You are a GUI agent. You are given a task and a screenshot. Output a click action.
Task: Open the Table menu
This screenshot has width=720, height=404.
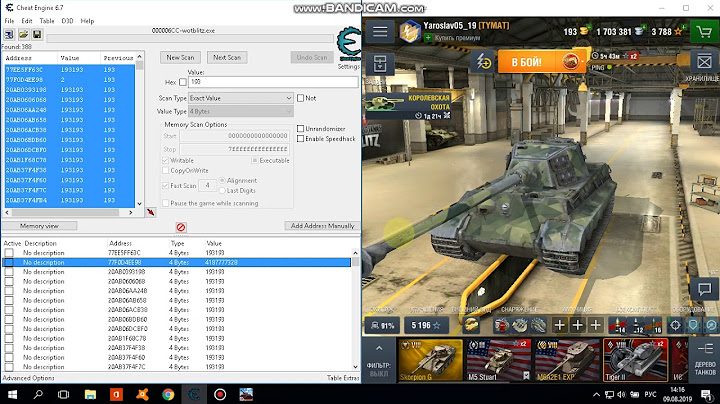[47, 21]
